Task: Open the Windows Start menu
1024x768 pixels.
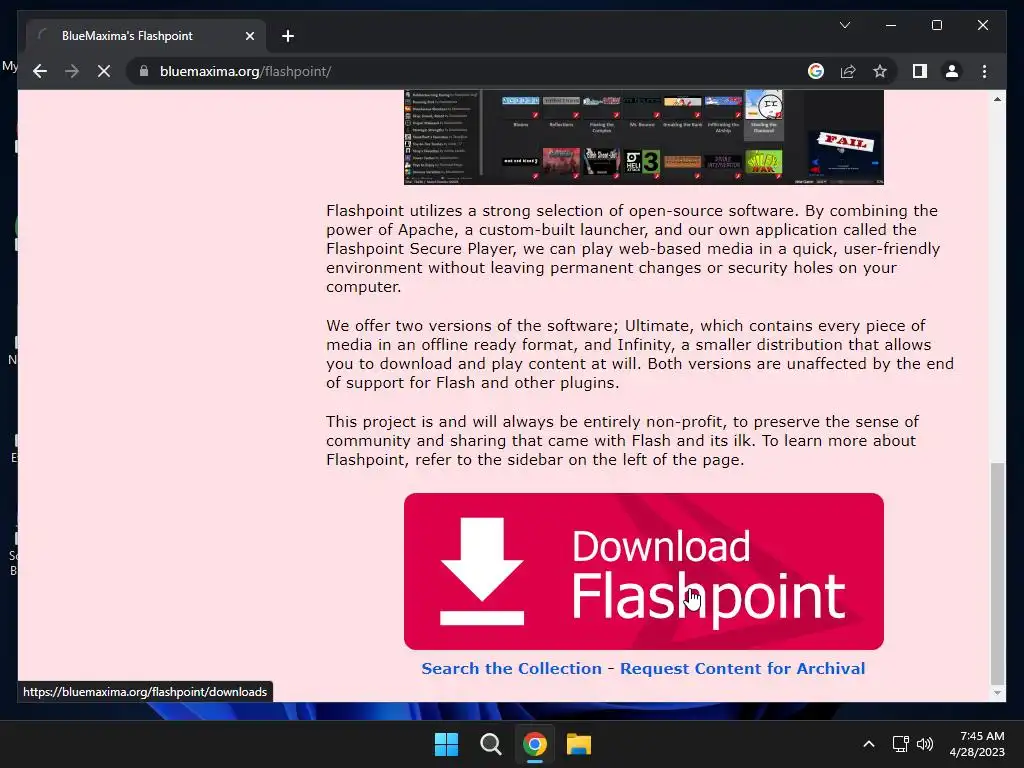Action: click(x=447, y=744)
